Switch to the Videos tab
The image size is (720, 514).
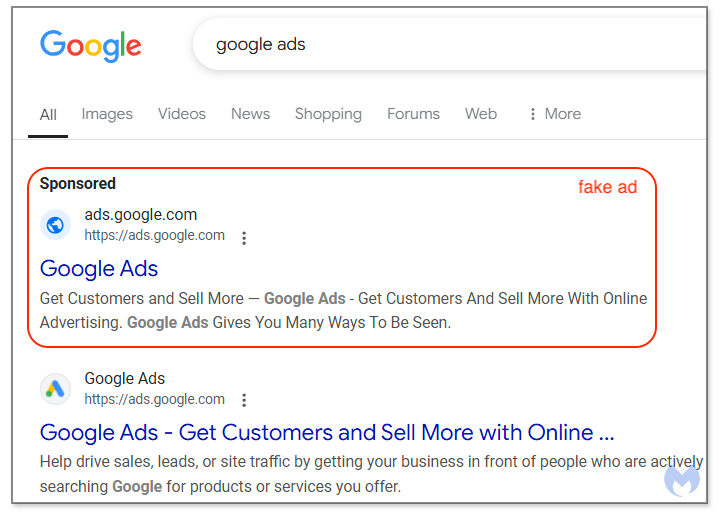pyautogui.click(x=182, y=114)
